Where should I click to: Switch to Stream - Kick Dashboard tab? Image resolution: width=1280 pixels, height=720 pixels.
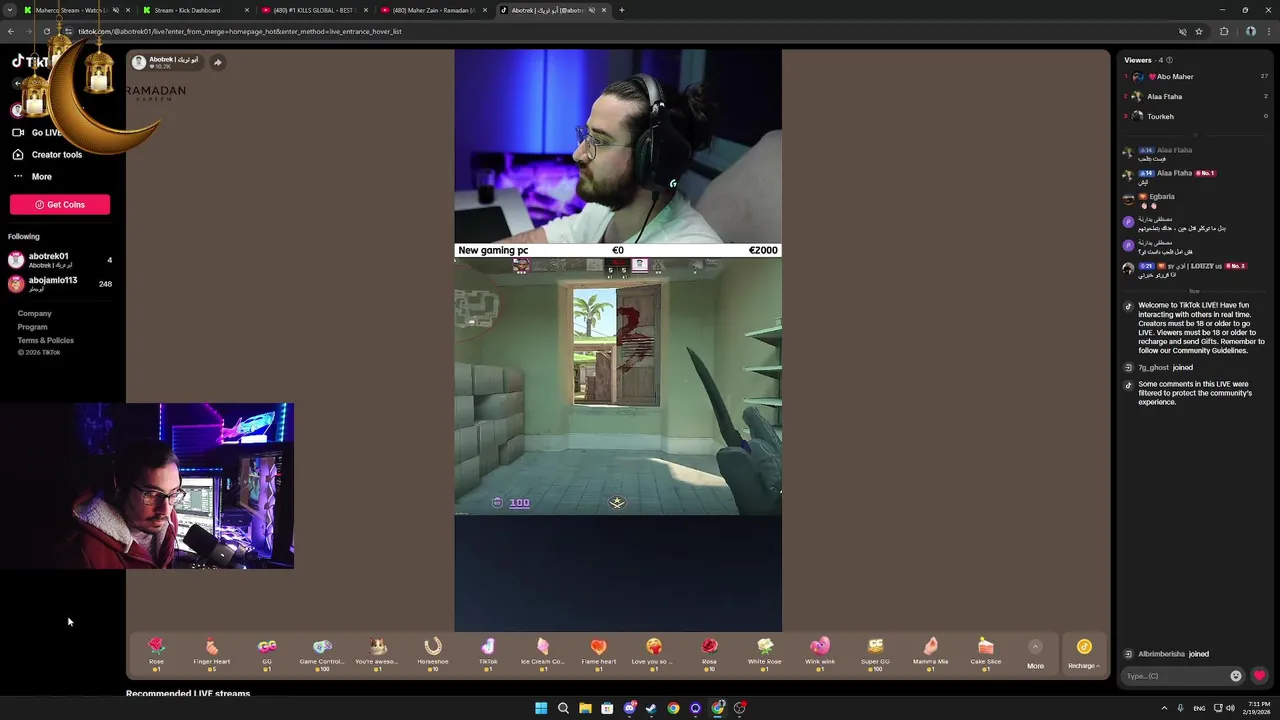pos(194,10)
